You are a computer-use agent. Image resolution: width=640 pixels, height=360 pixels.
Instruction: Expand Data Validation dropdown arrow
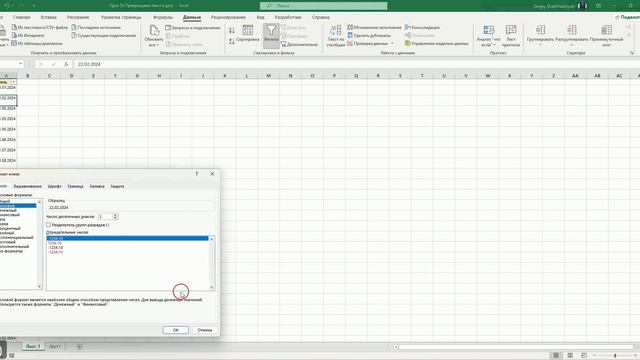pyautogui.click(x=392, y=43)
